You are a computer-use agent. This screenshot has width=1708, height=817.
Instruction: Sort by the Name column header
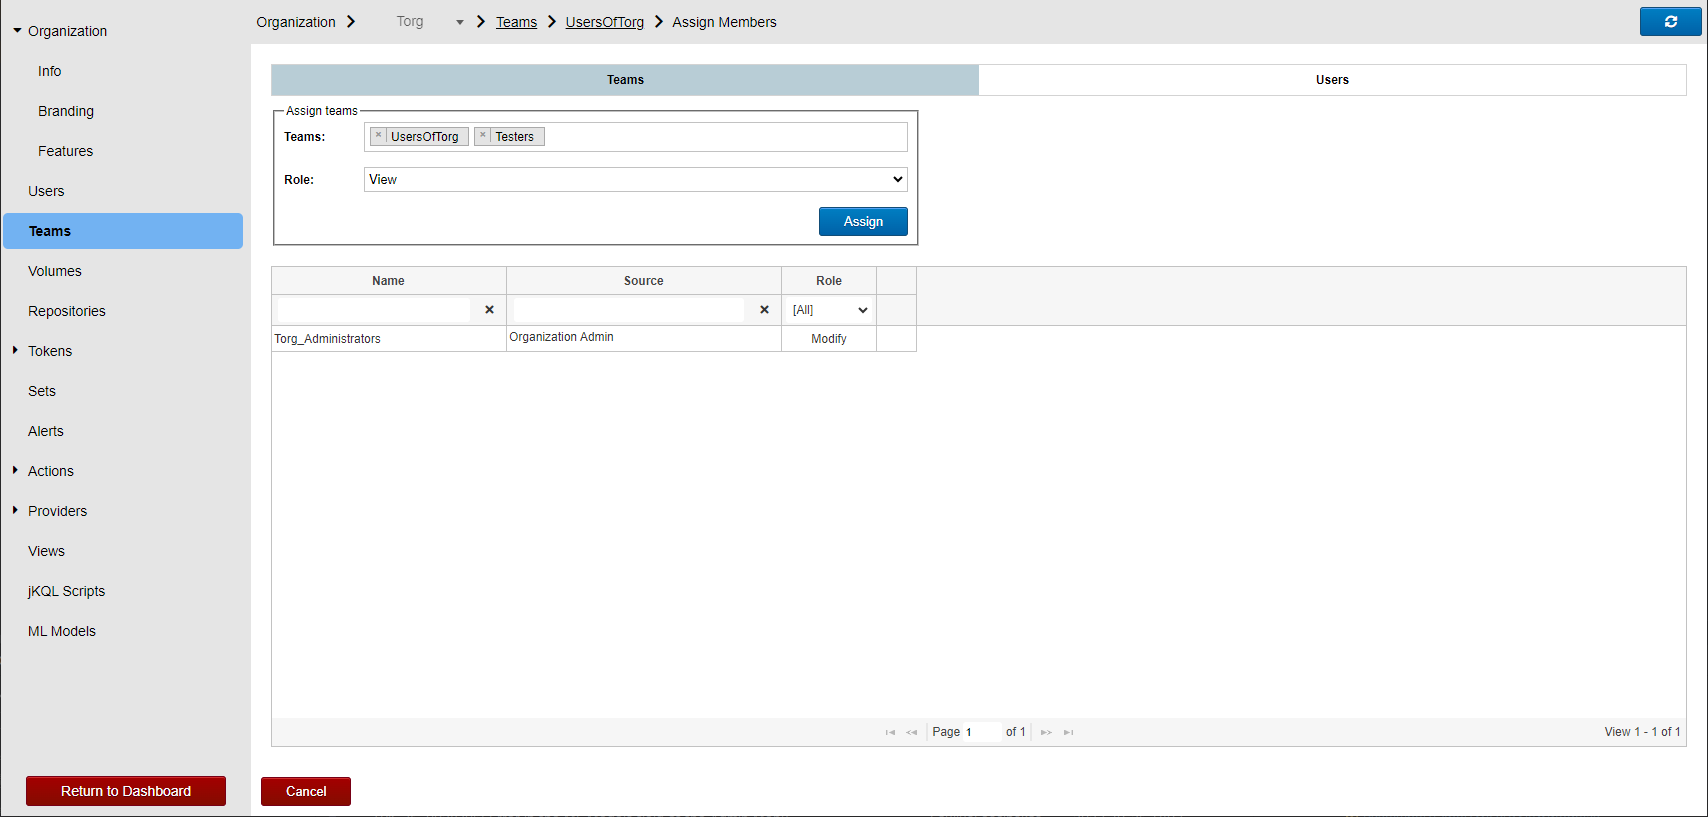click(x=388, y=281)
